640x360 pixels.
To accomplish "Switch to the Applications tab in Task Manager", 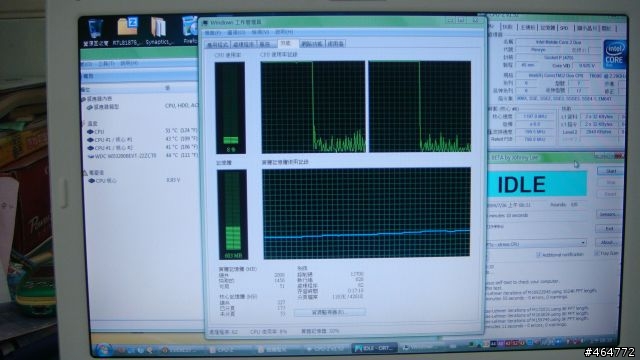I will (x=218, y=44).
